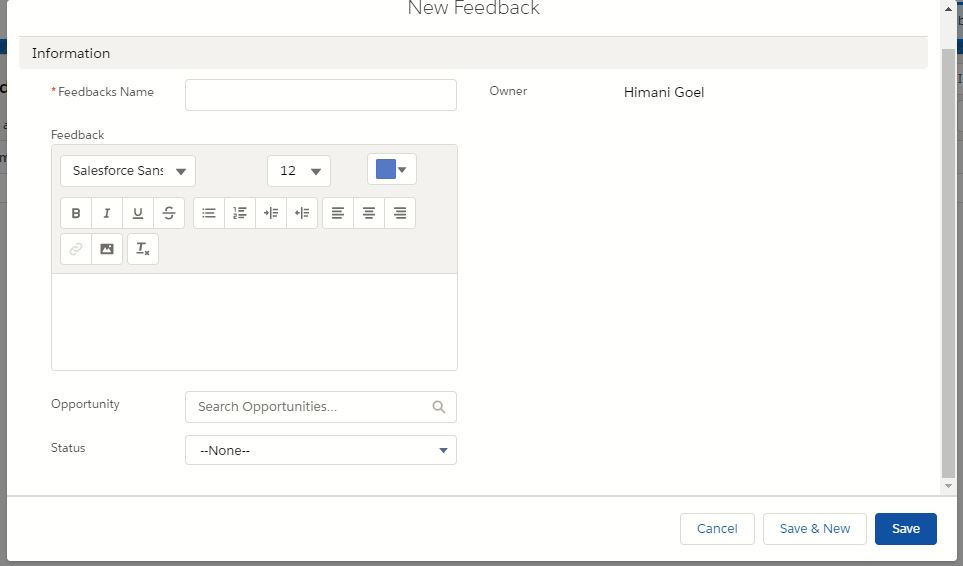Align text to the right

(x=400, y=213)
